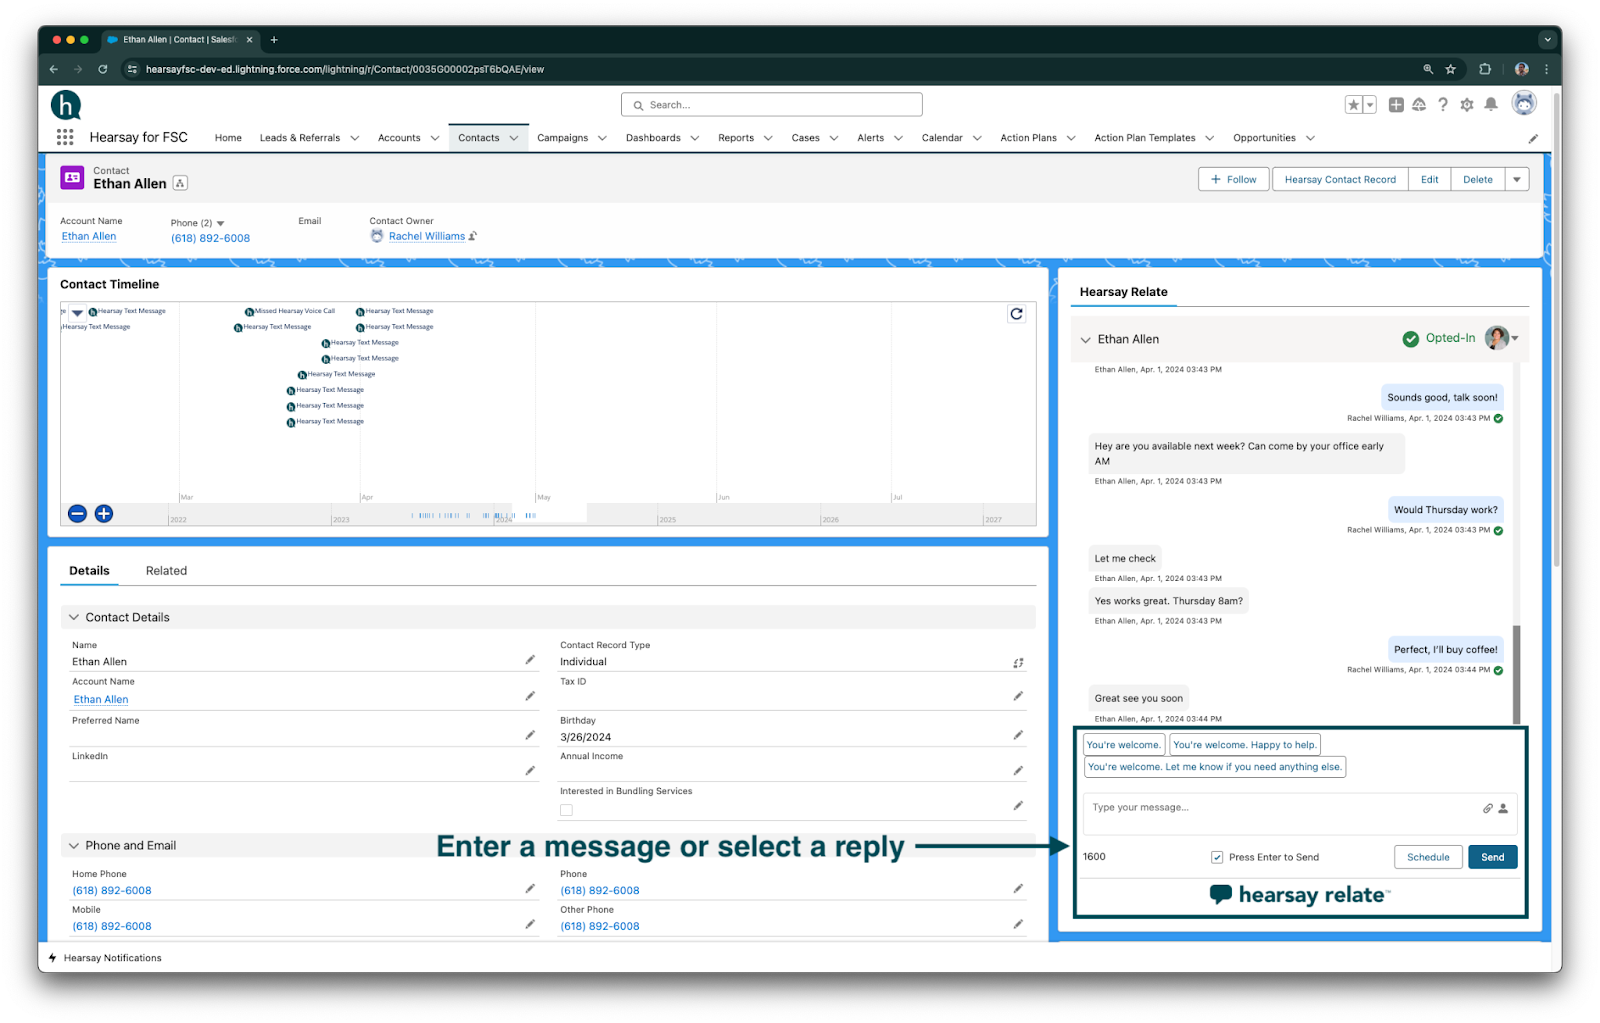Open the timeline filter dropdown arrow
Viewport: 1600px width, 1023px height.
(x=77, y=313)
